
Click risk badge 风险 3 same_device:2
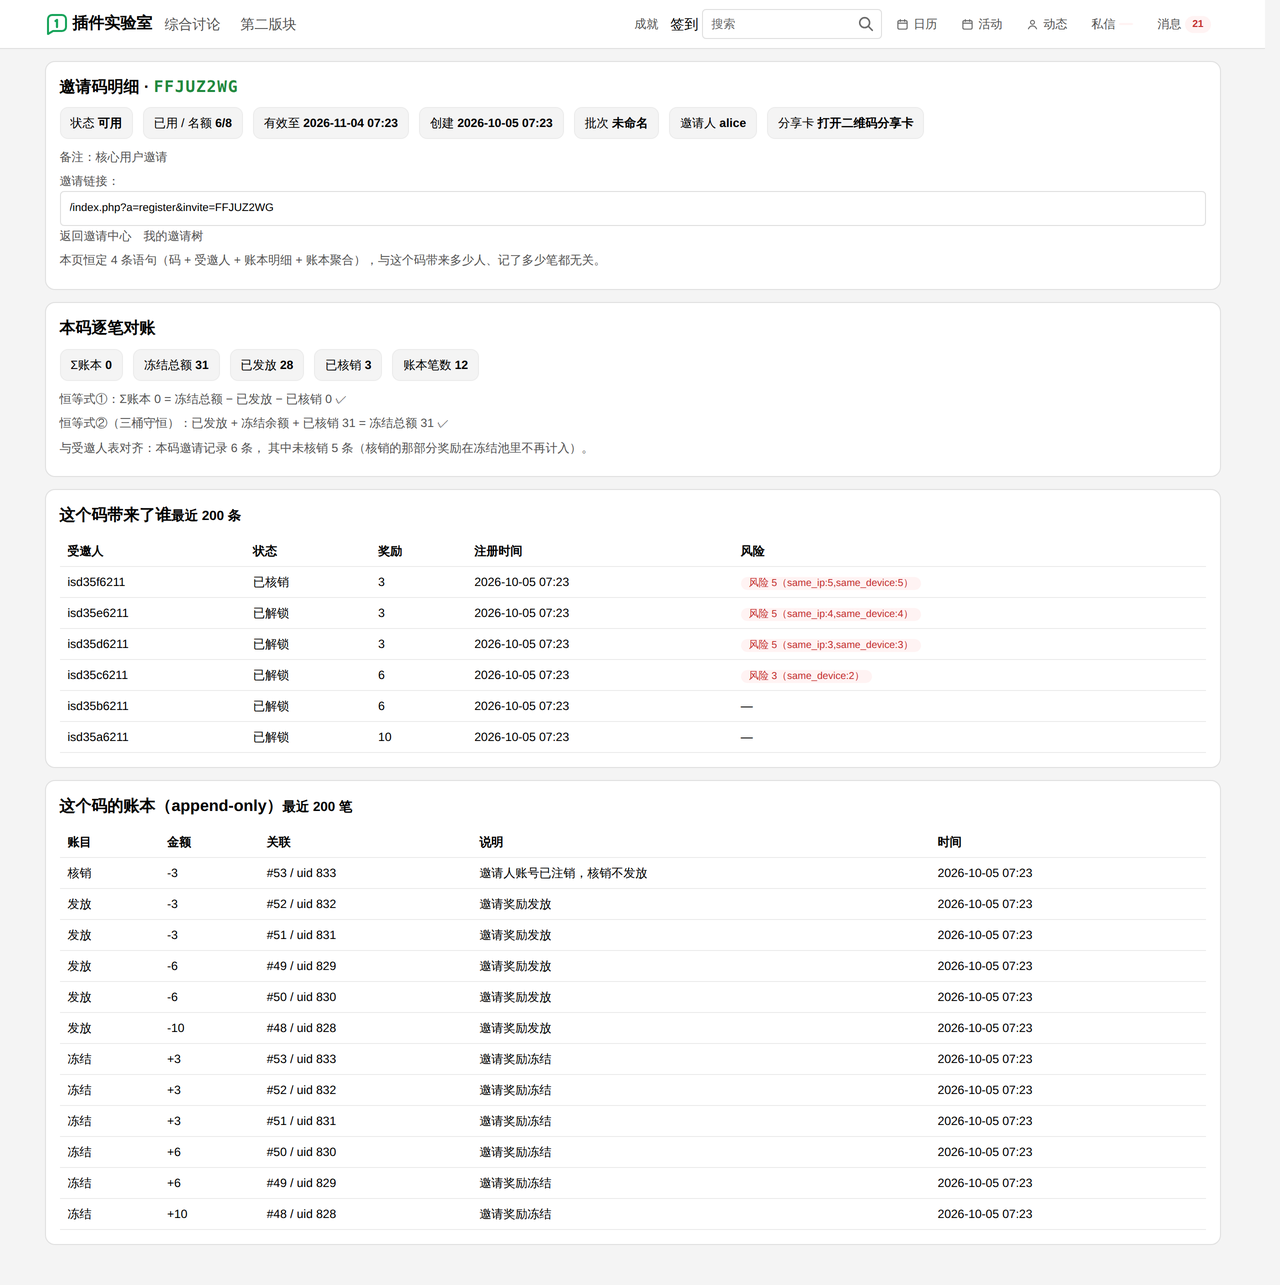(806, 676)
